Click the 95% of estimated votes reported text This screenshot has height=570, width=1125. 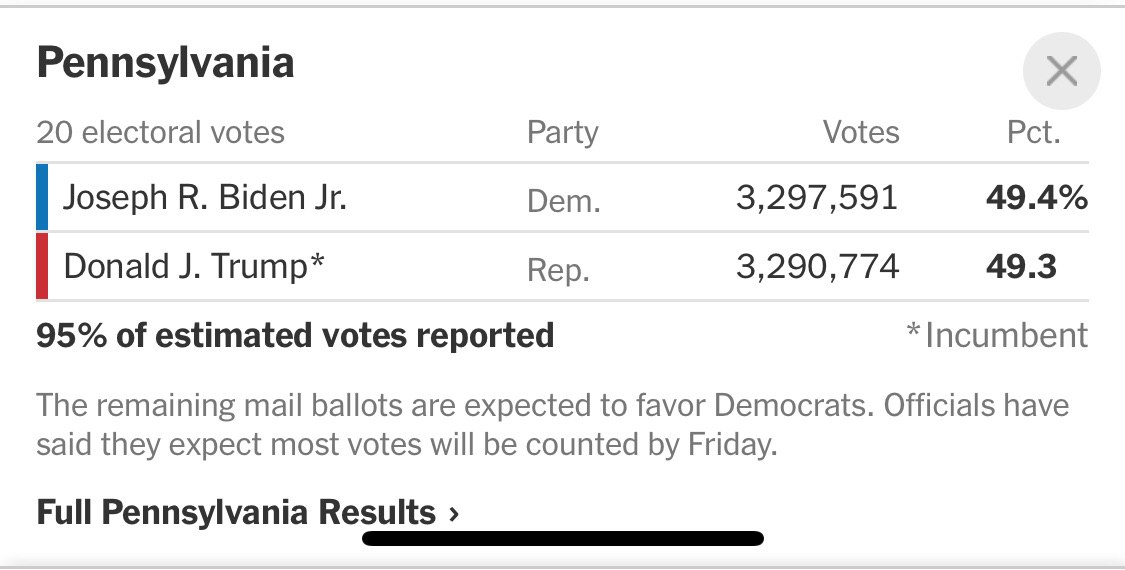point(295,335)
